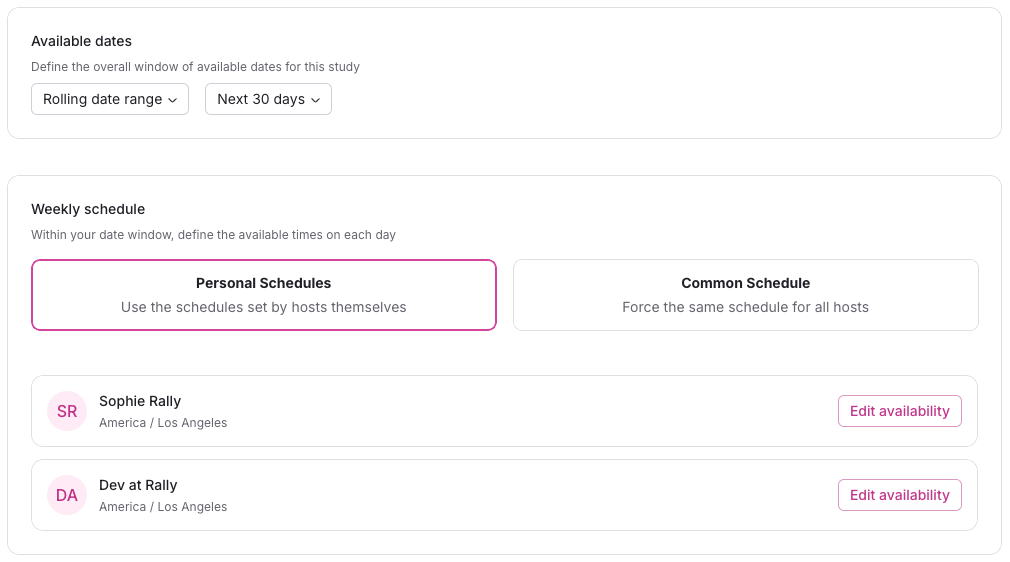1010x562 pixels.
Task: Click the 'Define the overall window' description
Action: (x=195, y=67)
